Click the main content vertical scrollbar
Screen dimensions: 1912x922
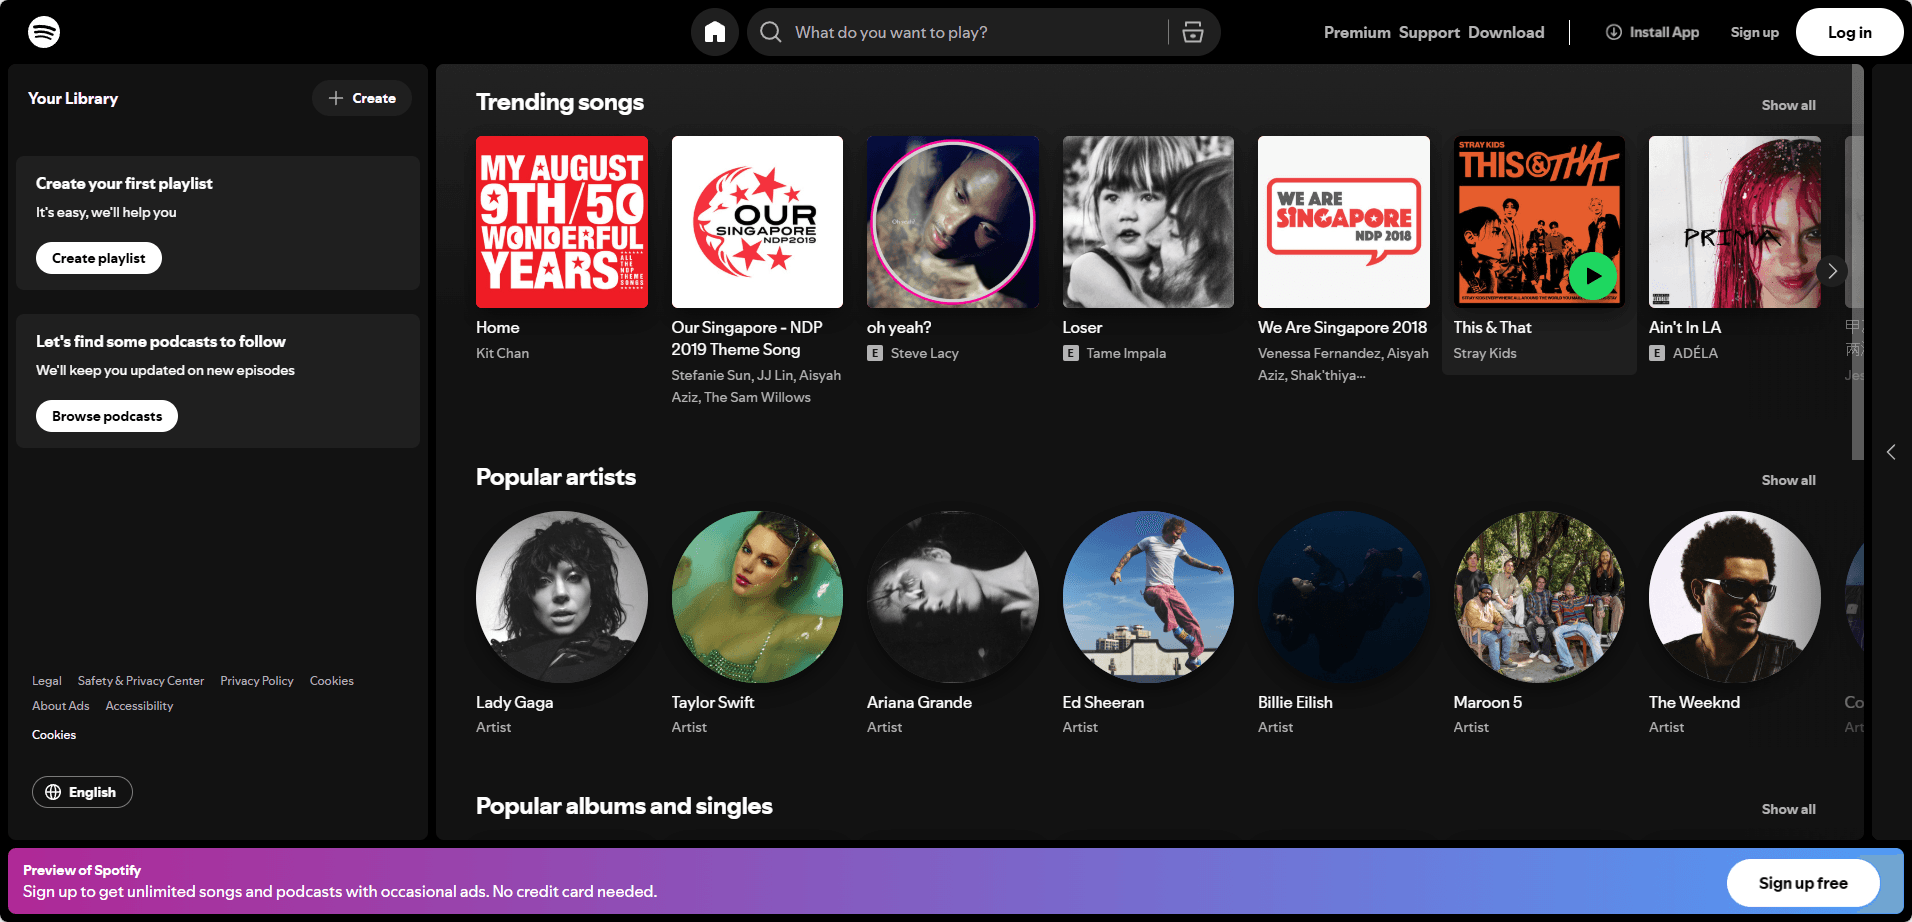pos(1858,262)
